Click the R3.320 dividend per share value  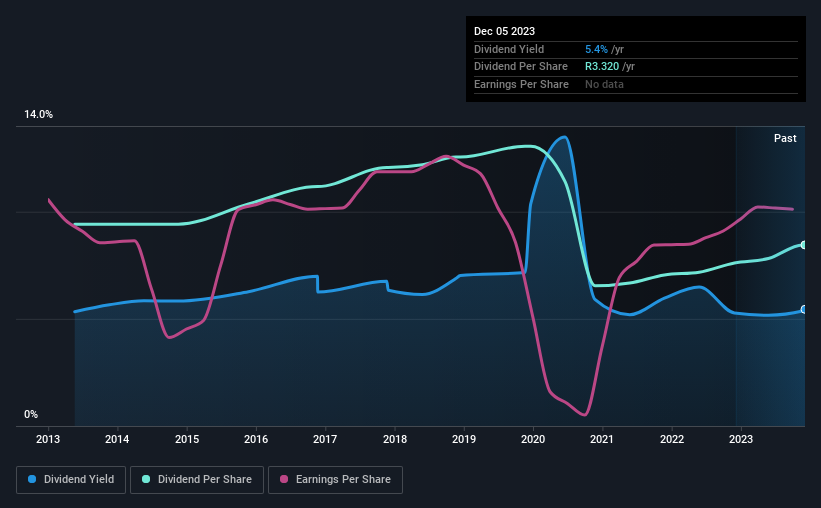(602, 67)
